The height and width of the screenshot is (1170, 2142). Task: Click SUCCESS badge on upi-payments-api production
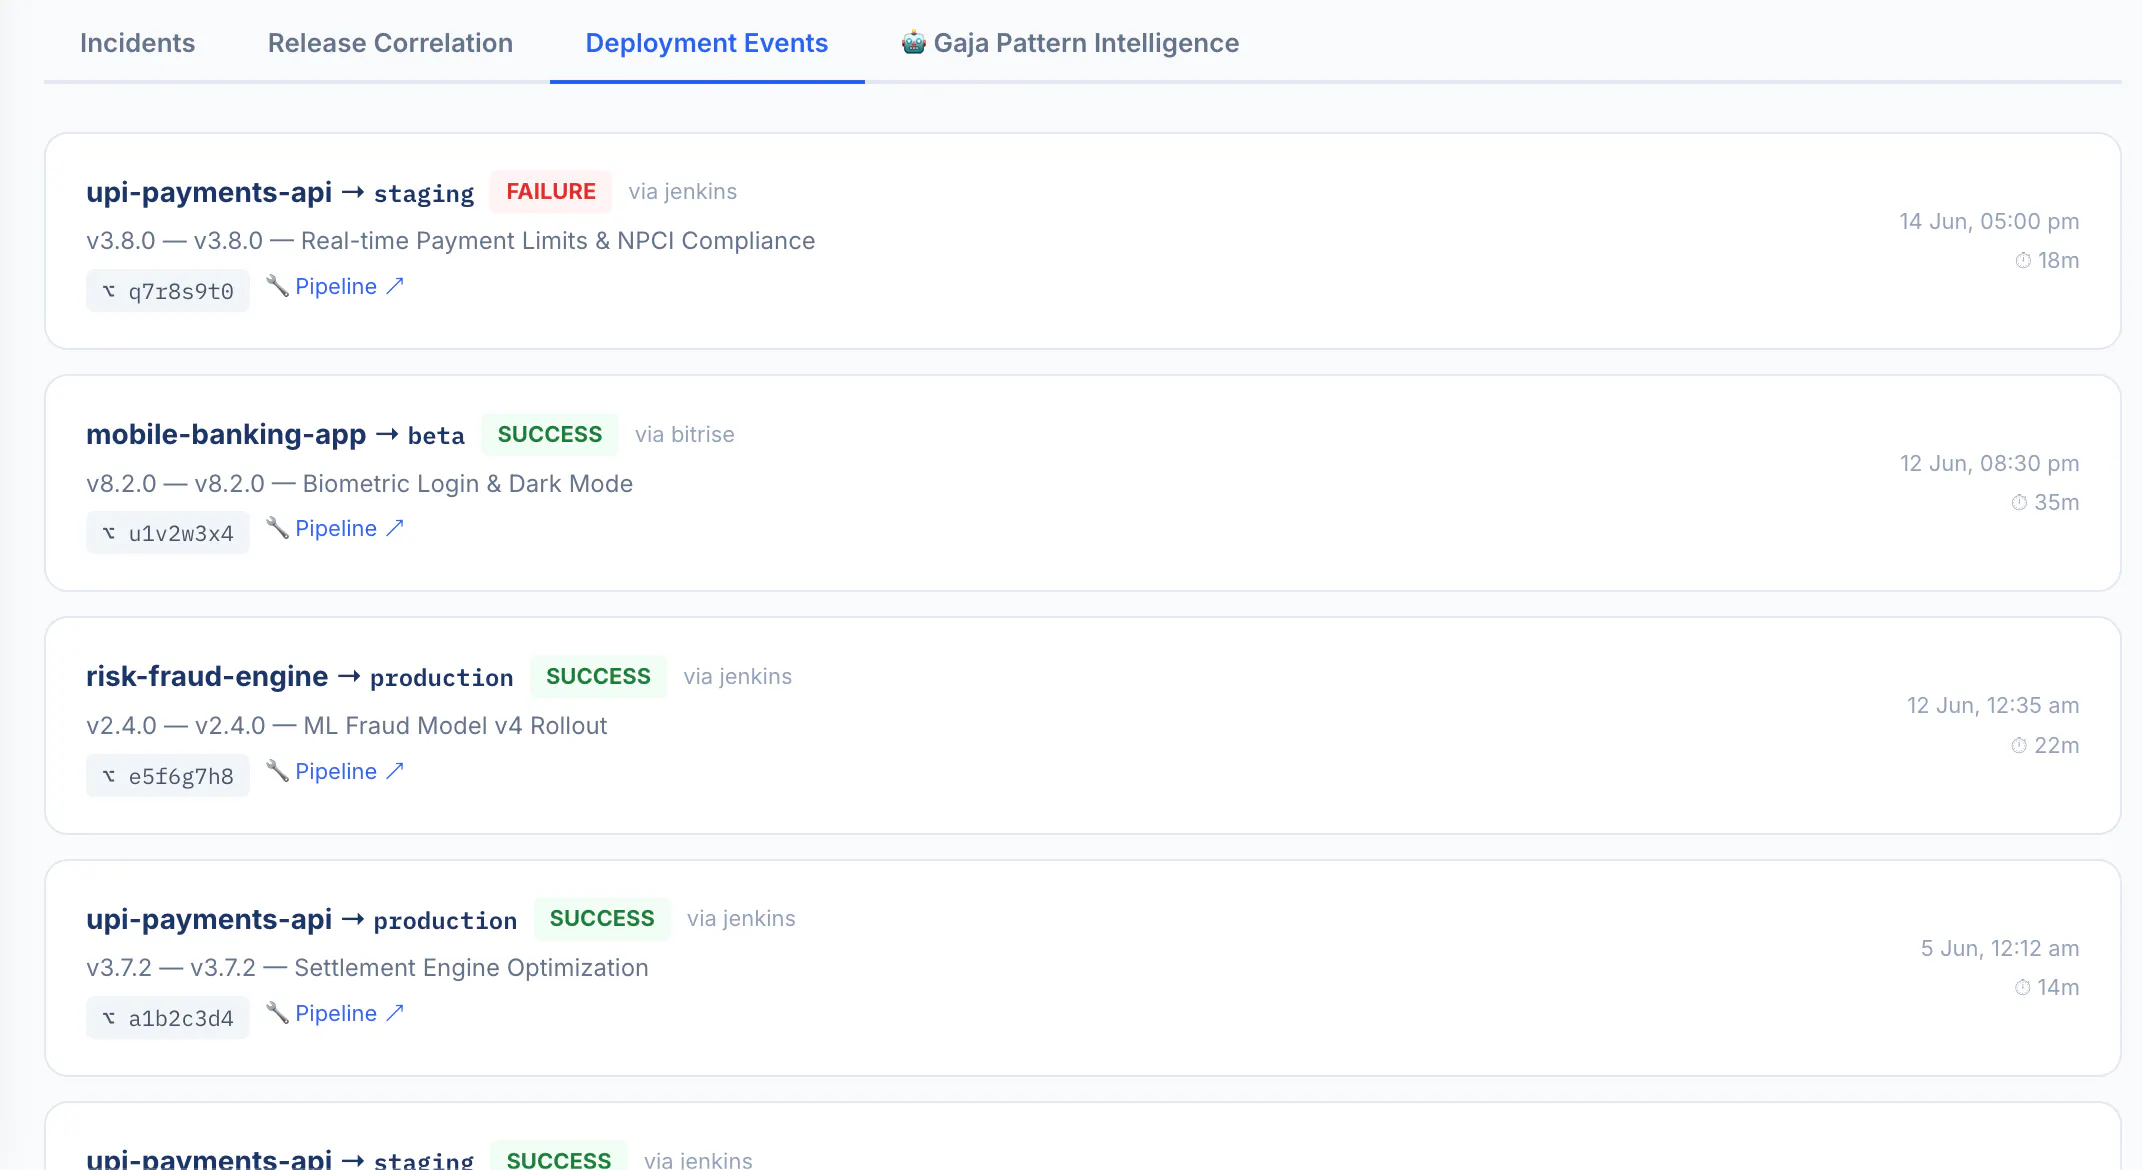[602, 918]
